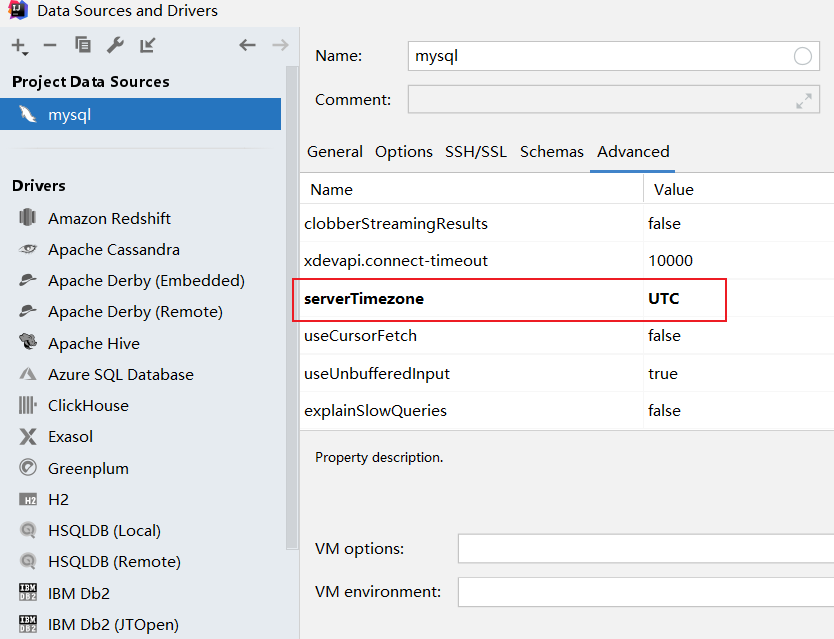
Task: Go back with the left arrow
Action: point(247,45)
